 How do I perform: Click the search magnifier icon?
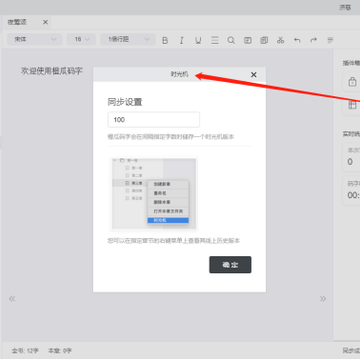point(231,40)
